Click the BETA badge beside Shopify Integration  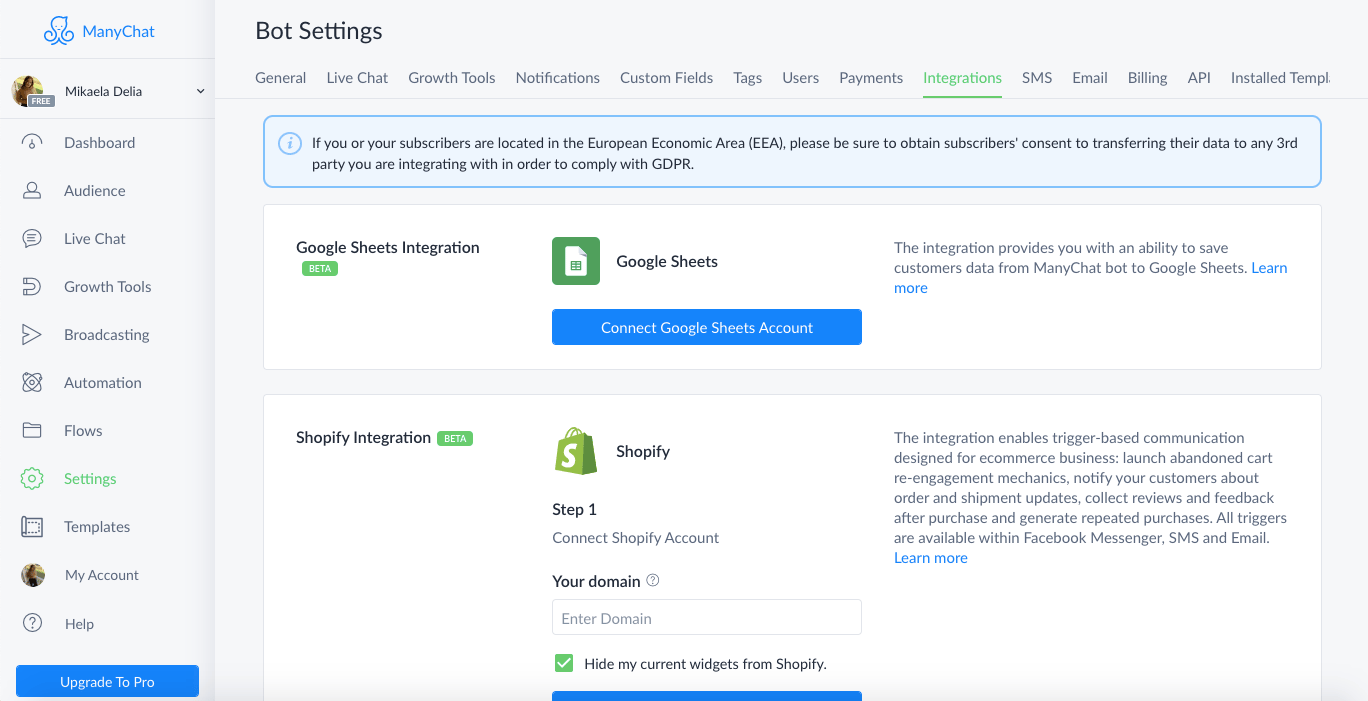click(x=455, y=438)
